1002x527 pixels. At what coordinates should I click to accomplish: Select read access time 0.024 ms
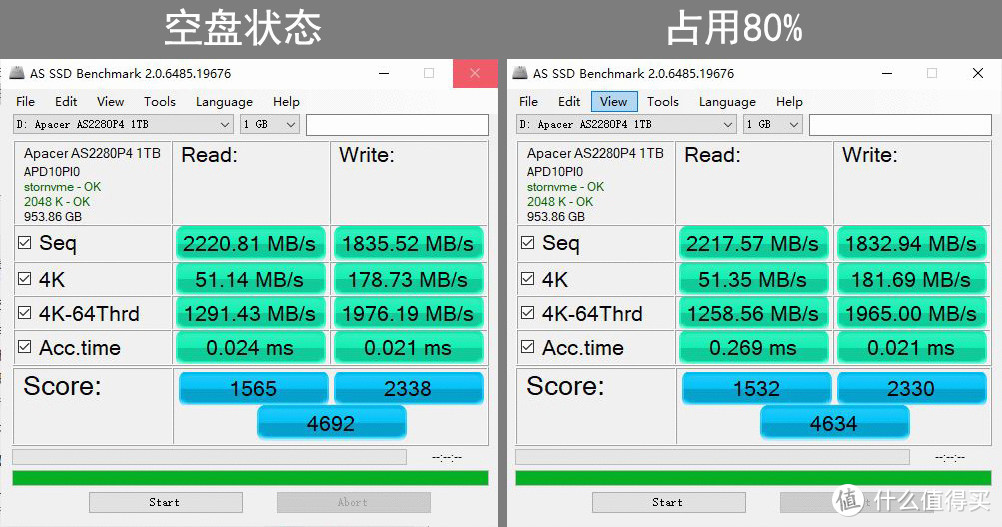(x=250, y=348)
